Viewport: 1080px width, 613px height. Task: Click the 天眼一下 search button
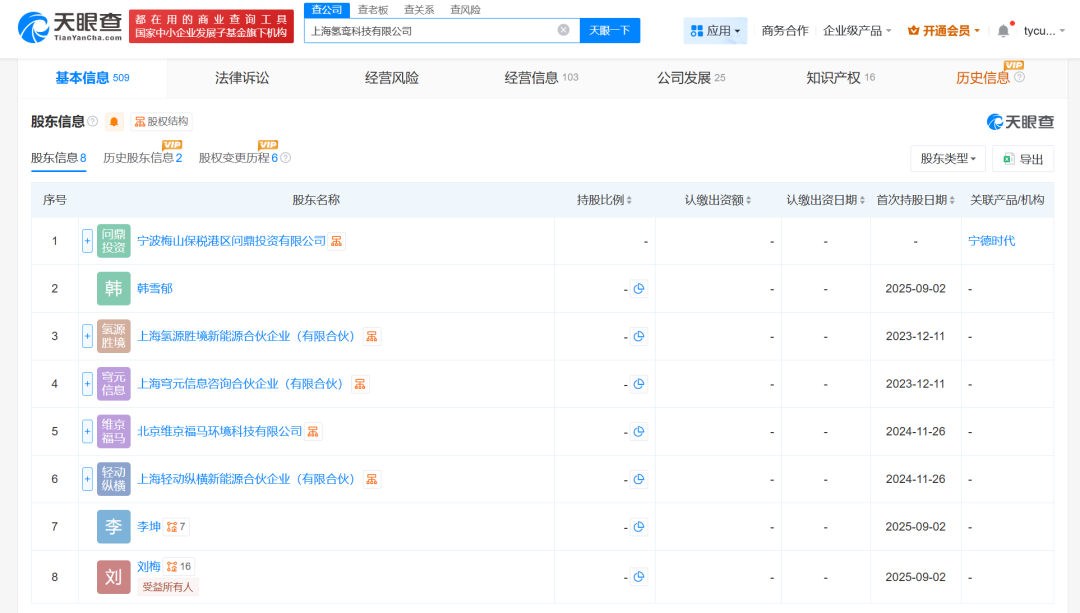pos(611,30)
